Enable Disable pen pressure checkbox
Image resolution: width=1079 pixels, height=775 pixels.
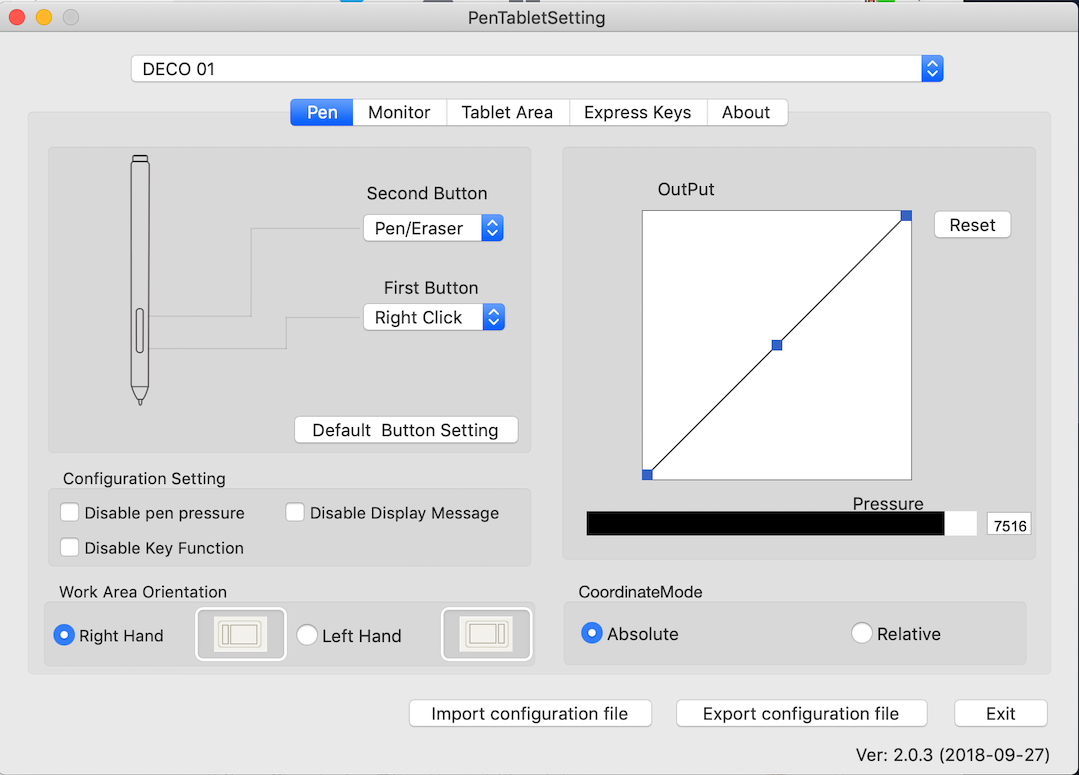(x=70, y=513)
